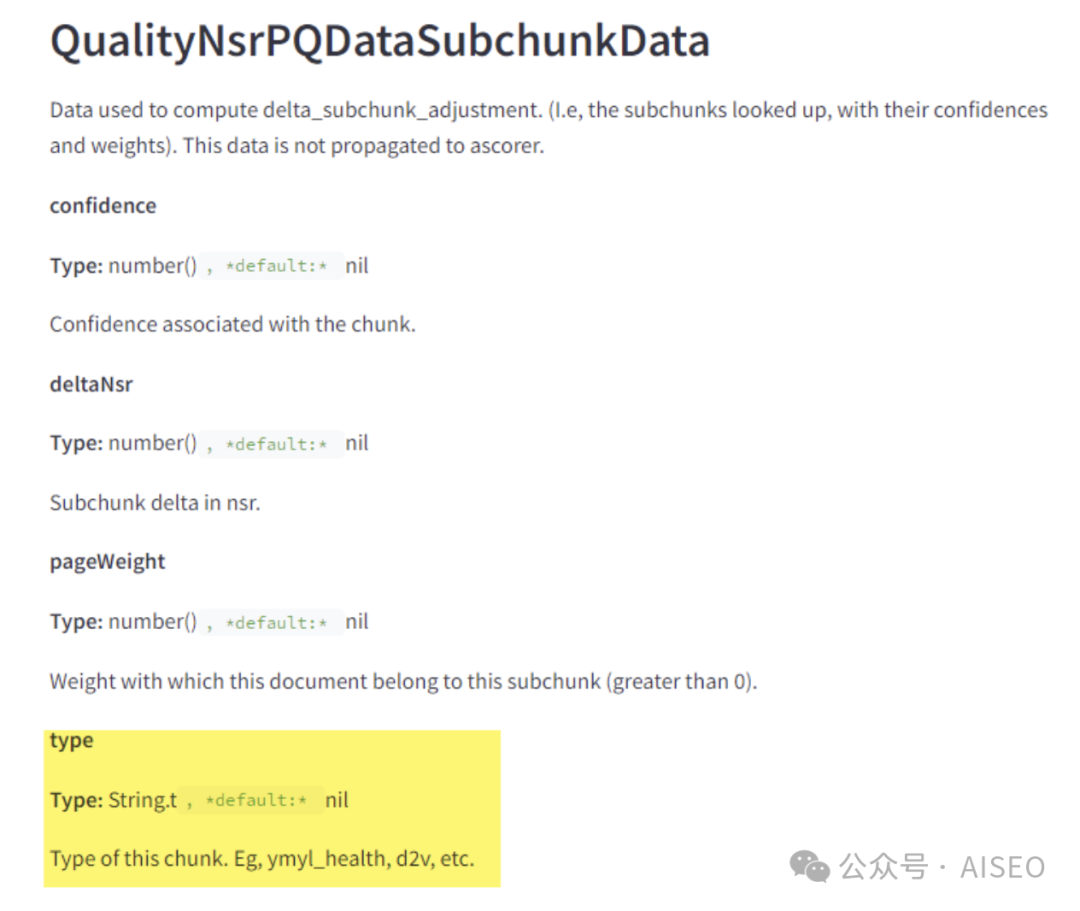Click number() type under pageWeight

coord(153,622)
